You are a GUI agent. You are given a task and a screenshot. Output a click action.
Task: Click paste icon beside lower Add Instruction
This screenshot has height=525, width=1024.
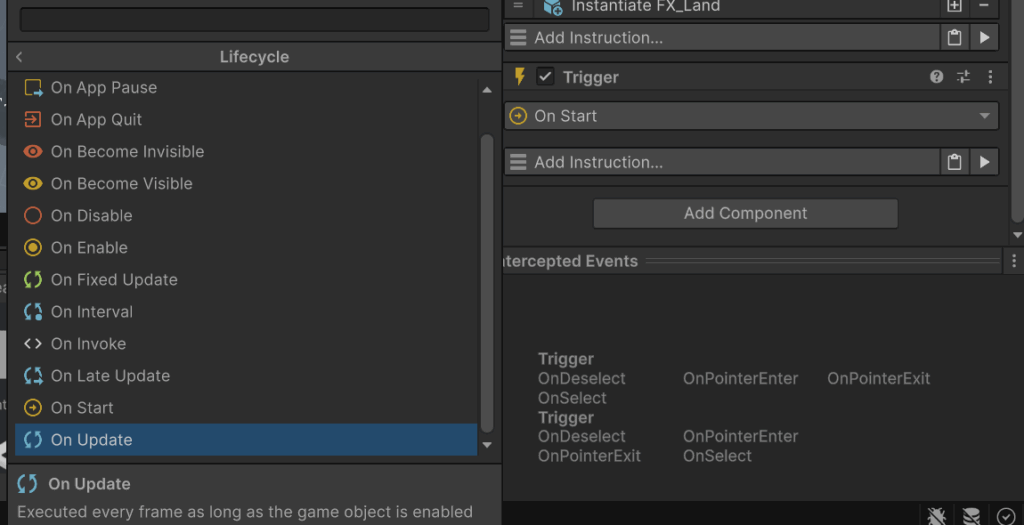[955, 162]
